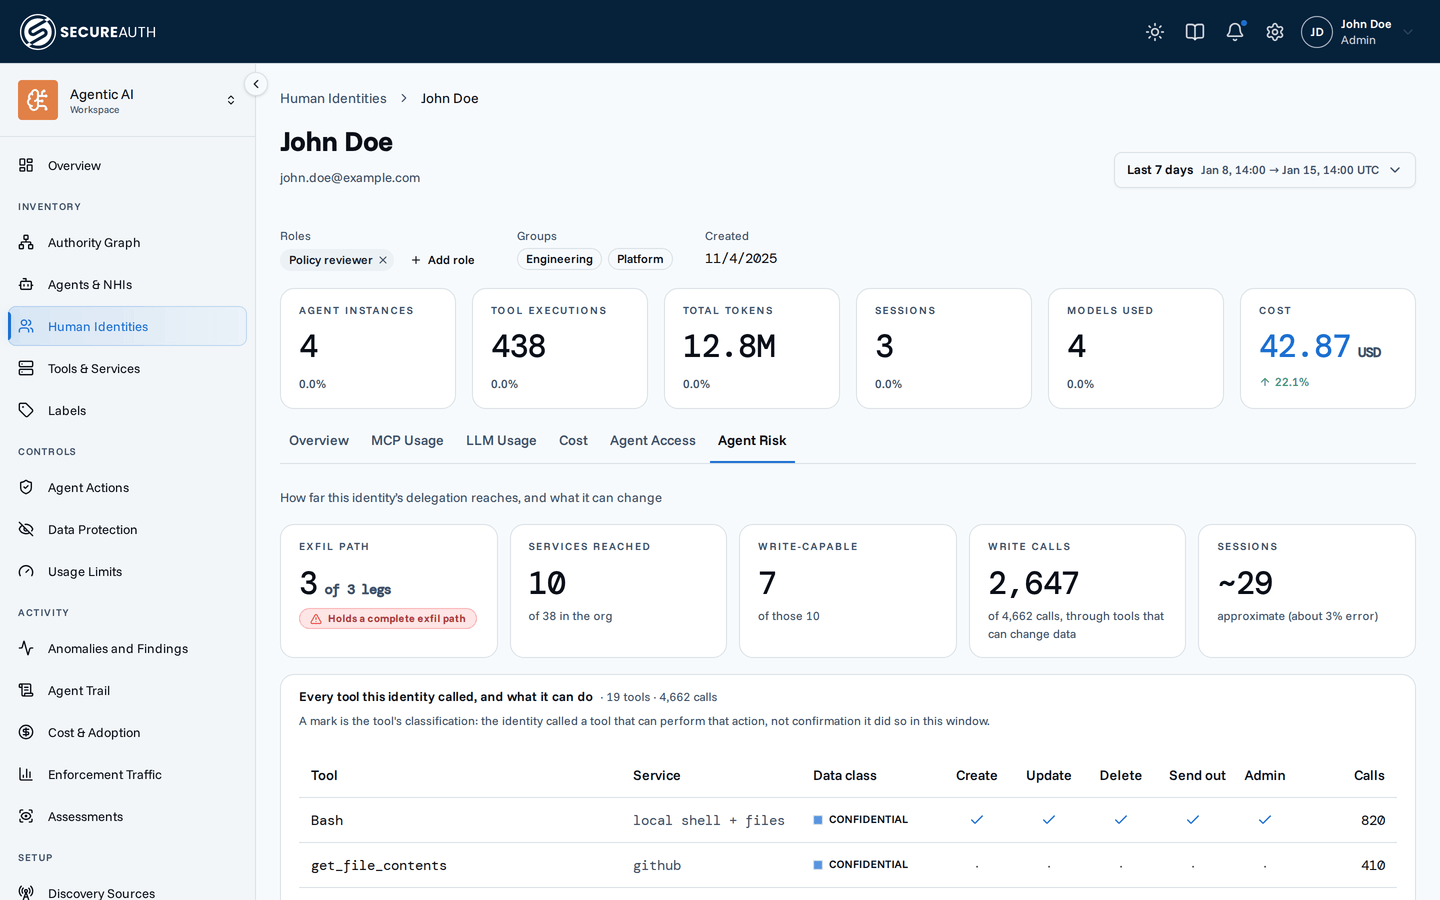Click Add role button
This screenshot has height=900, width=1440.
(443, 260)
